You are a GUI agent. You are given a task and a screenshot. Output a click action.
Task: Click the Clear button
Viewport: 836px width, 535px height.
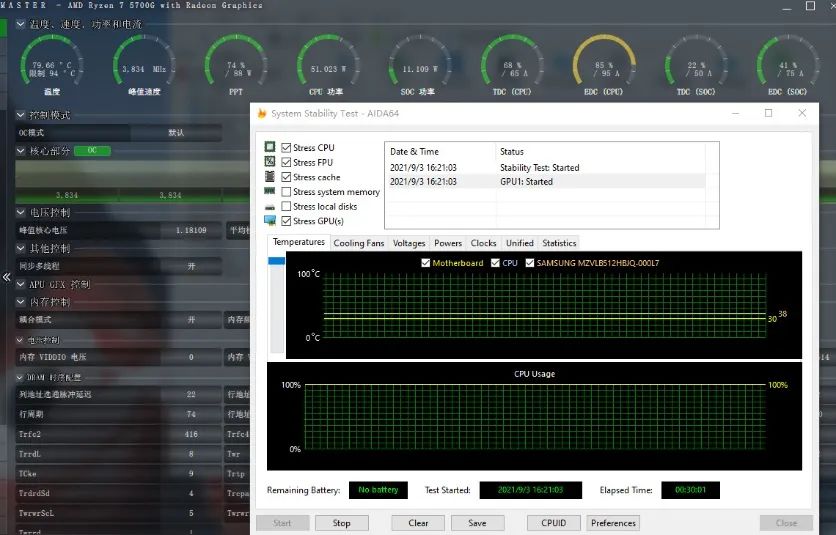[418, 523]
